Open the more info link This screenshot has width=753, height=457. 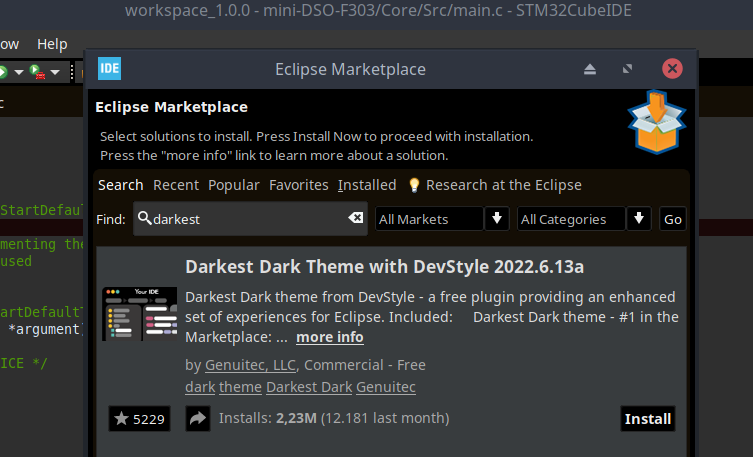point(330,337)
